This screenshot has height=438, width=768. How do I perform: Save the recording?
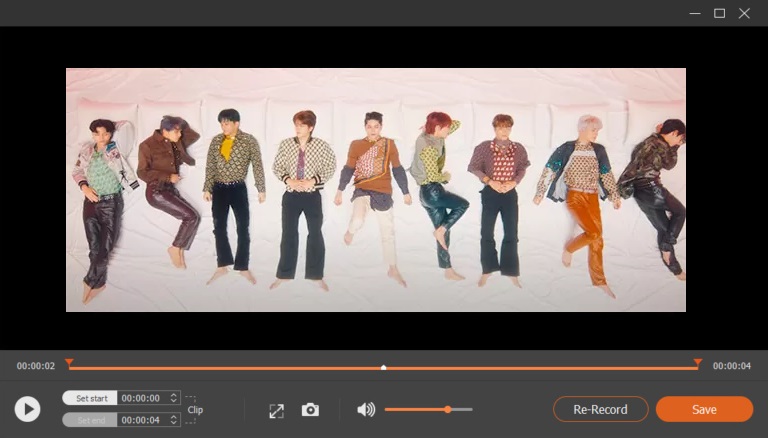click(704, 409)
